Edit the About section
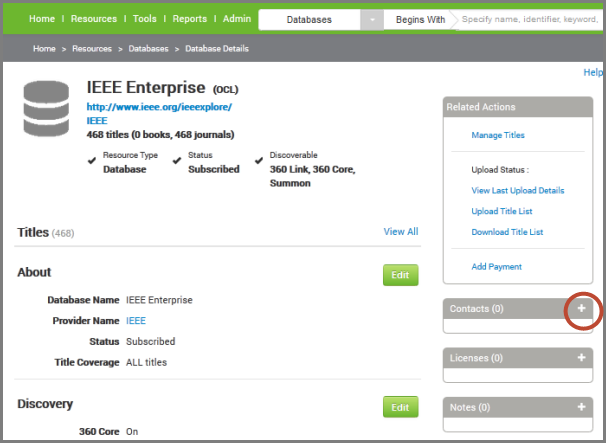The width and height of the screenshot is (606, 443). (400, 275)
